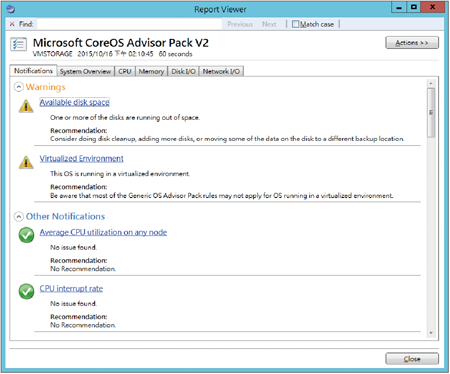Follow the CPU interrupt rate link

(71, 289)
